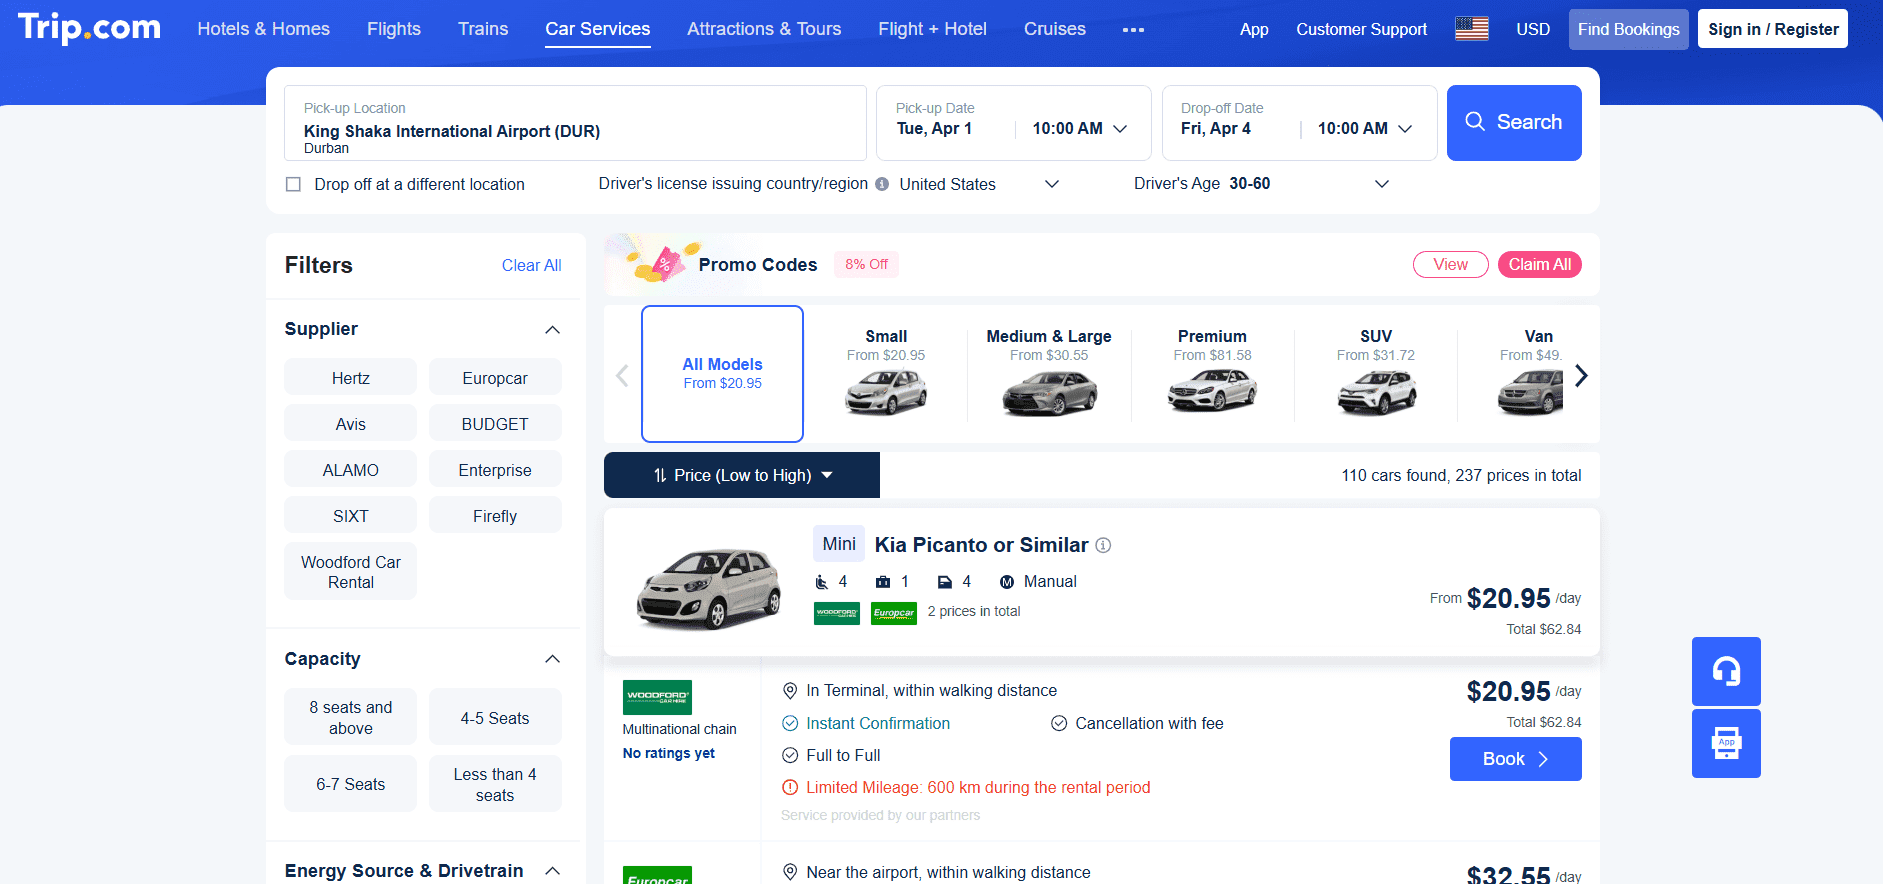Viewport: 1883px width, 884px height.
Task: Select the Medium & Large category tab
Action: (1049, 373)
